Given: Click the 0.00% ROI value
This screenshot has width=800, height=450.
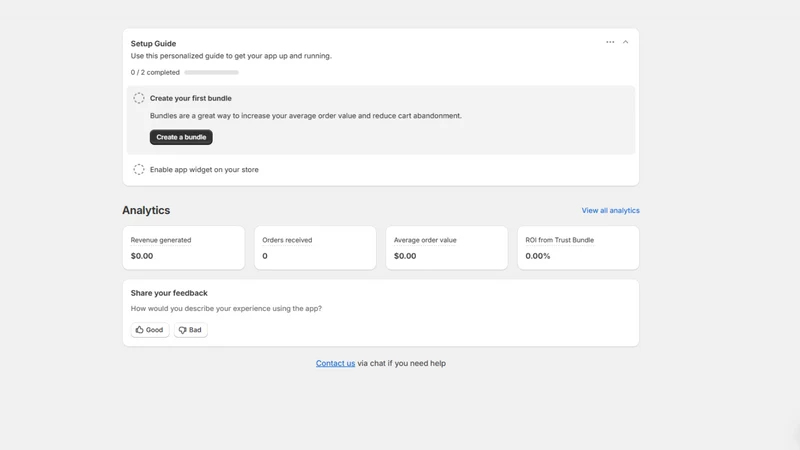Looking at the screenshot, I should 538,256.
